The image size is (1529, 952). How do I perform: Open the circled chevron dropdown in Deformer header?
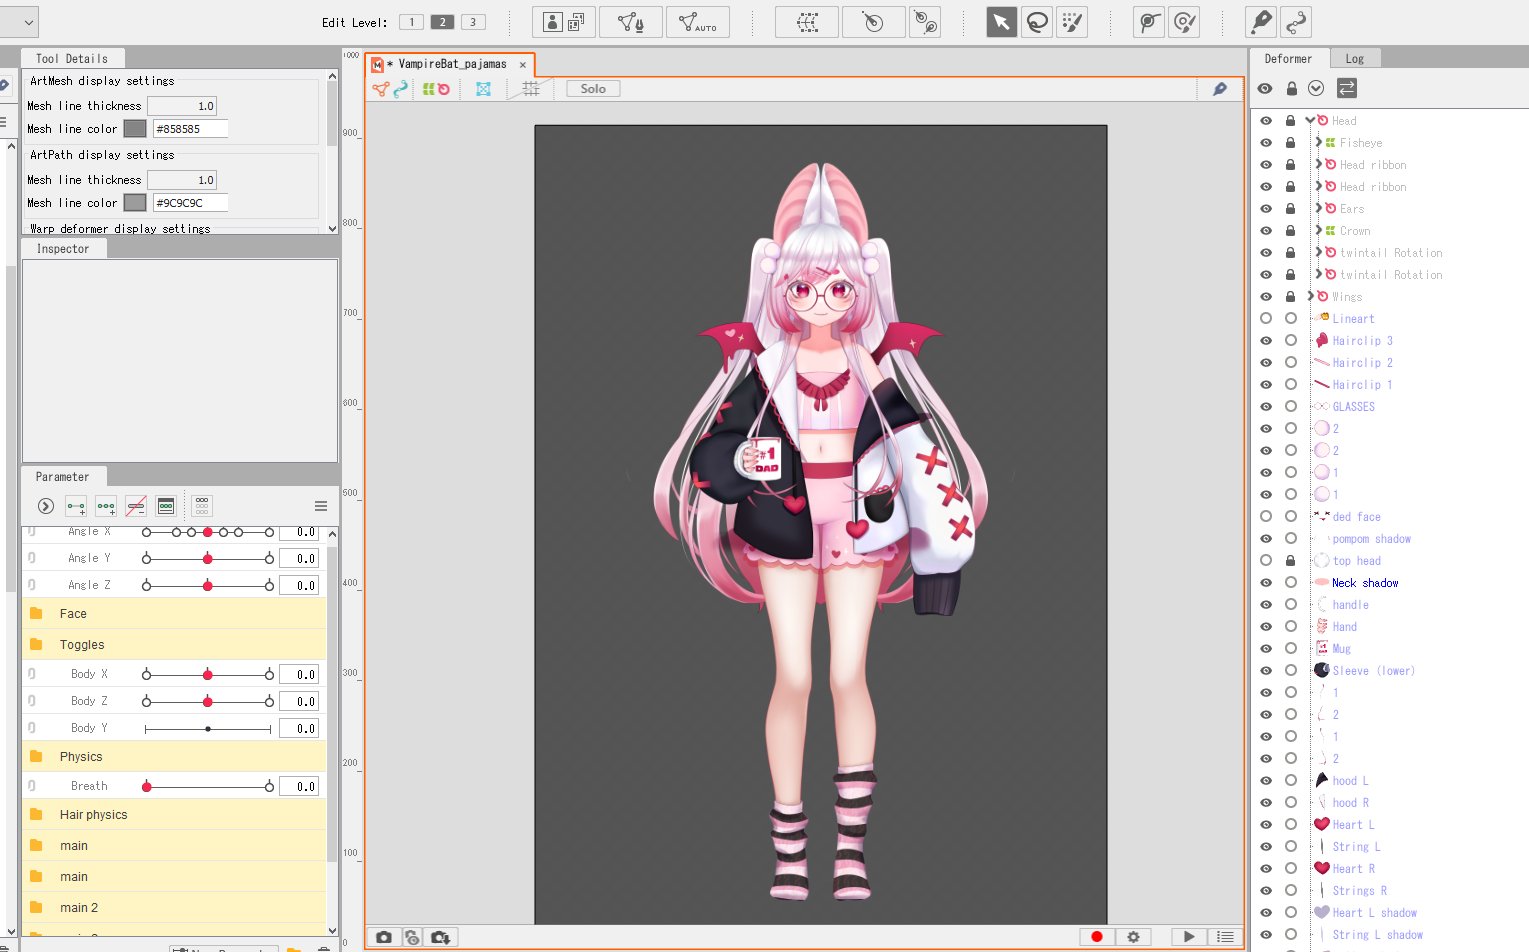[x=1316, y=88]
